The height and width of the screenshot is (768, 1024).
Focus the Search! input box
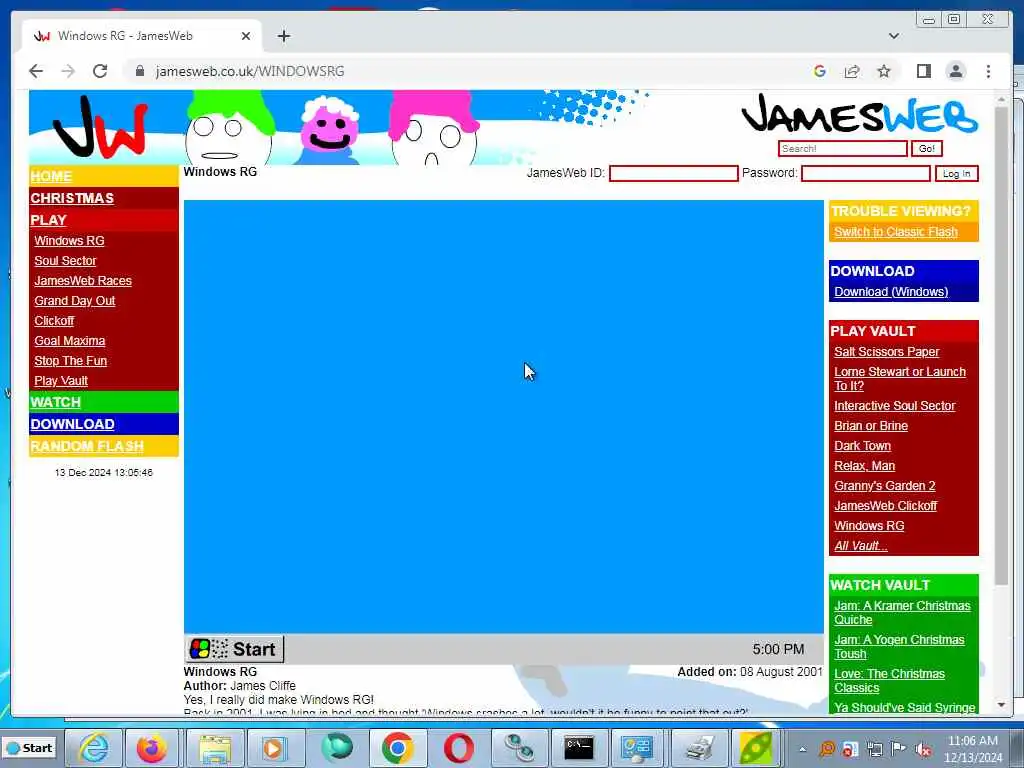[842, 149]
